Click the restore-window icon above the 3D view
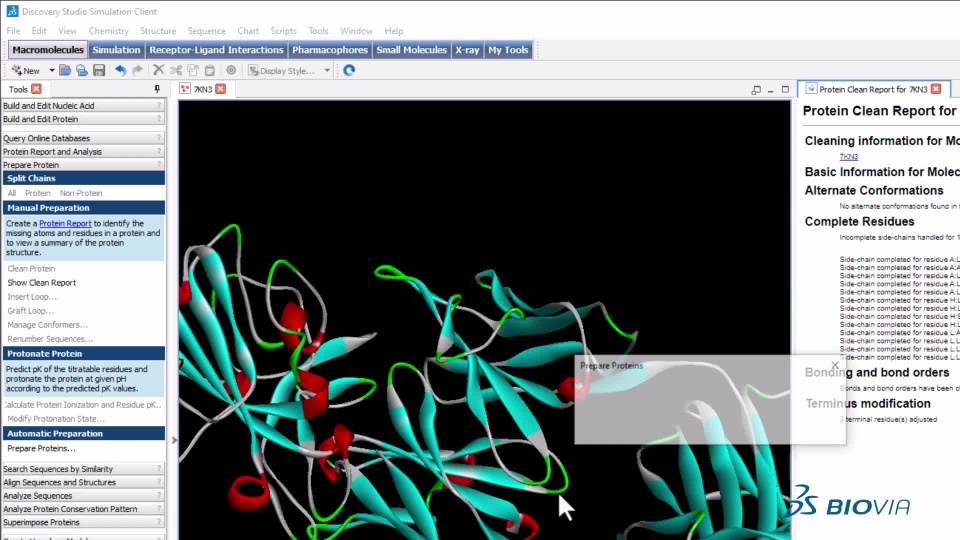This screenshot has width=960, height=540. click(x=756, y=89)
